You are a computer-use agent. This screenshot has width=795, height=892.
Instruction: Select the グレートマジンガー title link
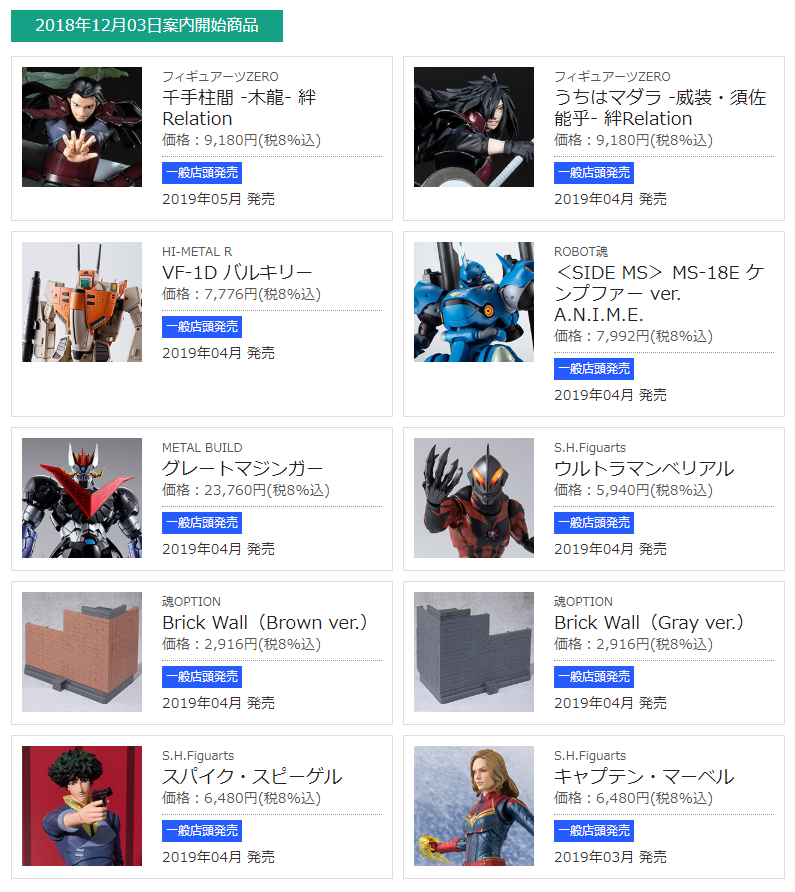coord(242,469)
